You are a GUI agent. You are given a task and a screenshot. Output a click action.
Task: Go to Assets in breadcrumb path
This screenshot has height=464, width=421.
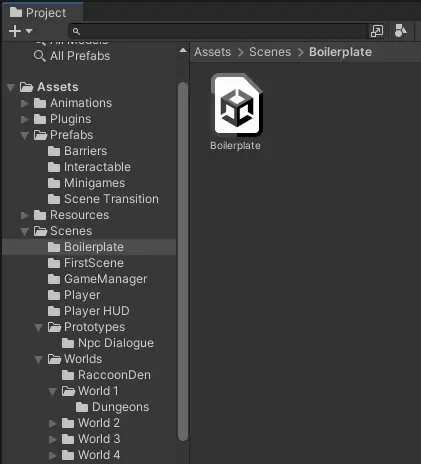pos(213,52)
